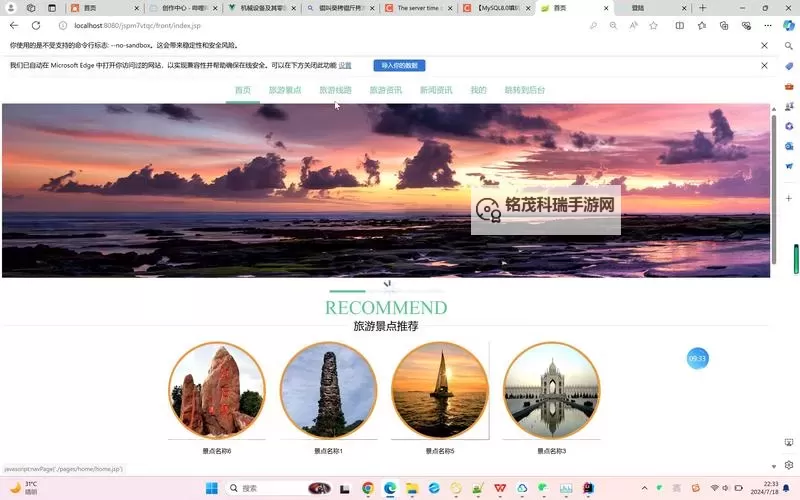This screenshot has height=500, width=800.
Task: Click the blue 09:33 timer bubble
Action: coord(697,358)
